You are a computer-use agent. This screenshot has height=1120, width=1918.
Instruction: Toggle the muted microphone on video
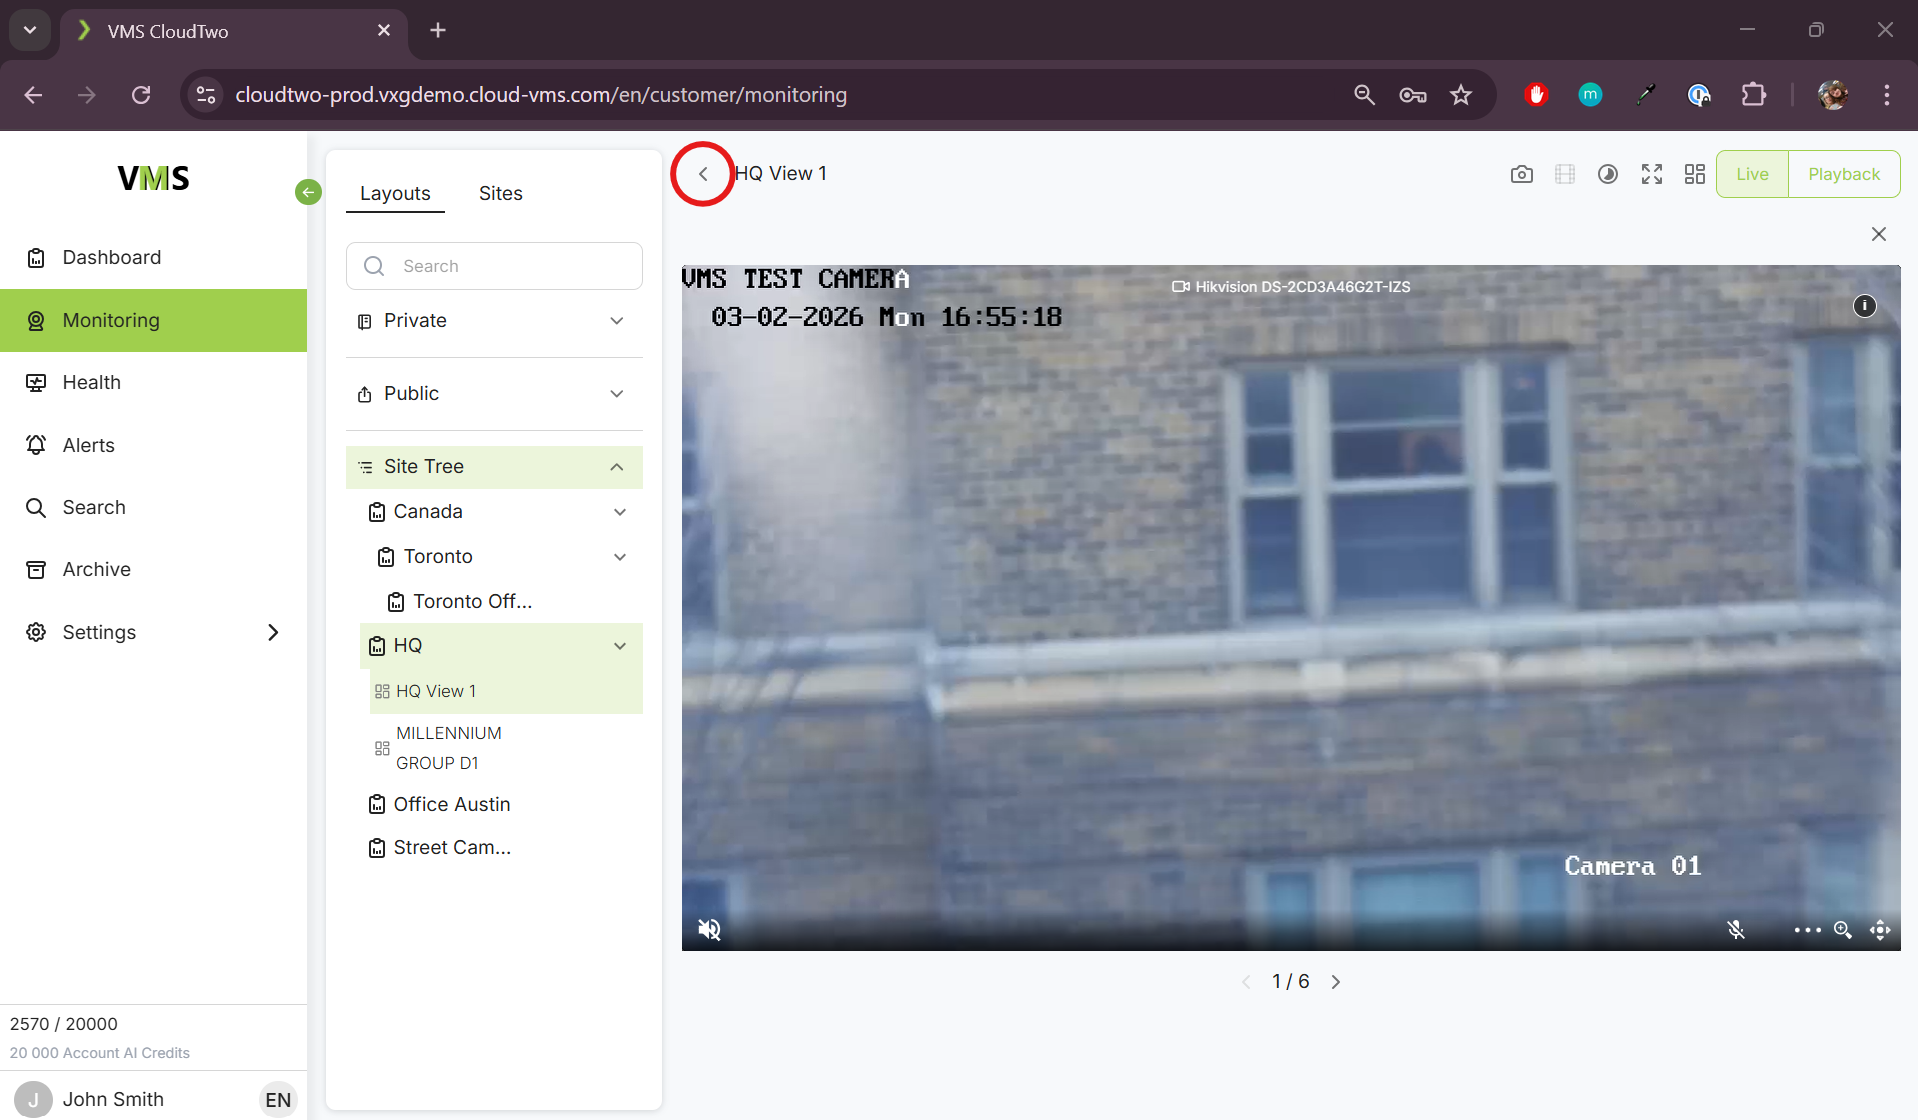1736,930
